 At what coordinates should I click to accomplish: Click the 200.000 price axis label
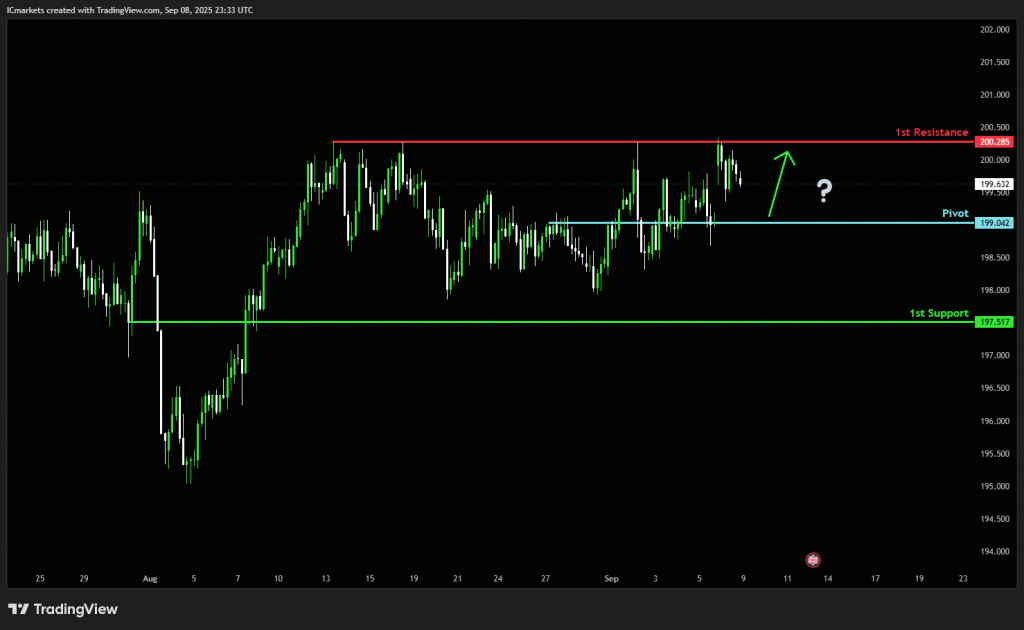click(995, 160)
